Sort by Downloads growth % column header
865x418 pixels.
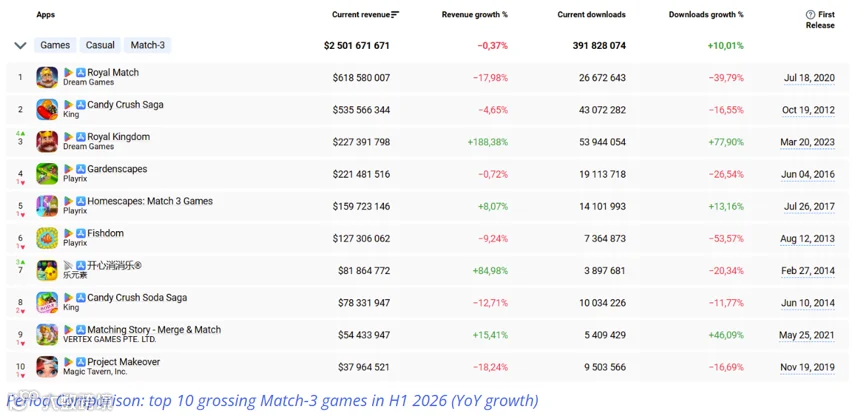point(706,15)
